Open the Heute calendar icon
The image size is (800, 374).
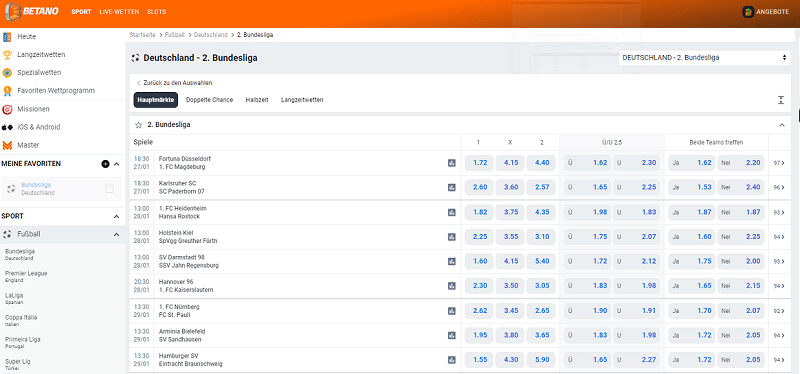pyautogui.click(x=7, y=37)
